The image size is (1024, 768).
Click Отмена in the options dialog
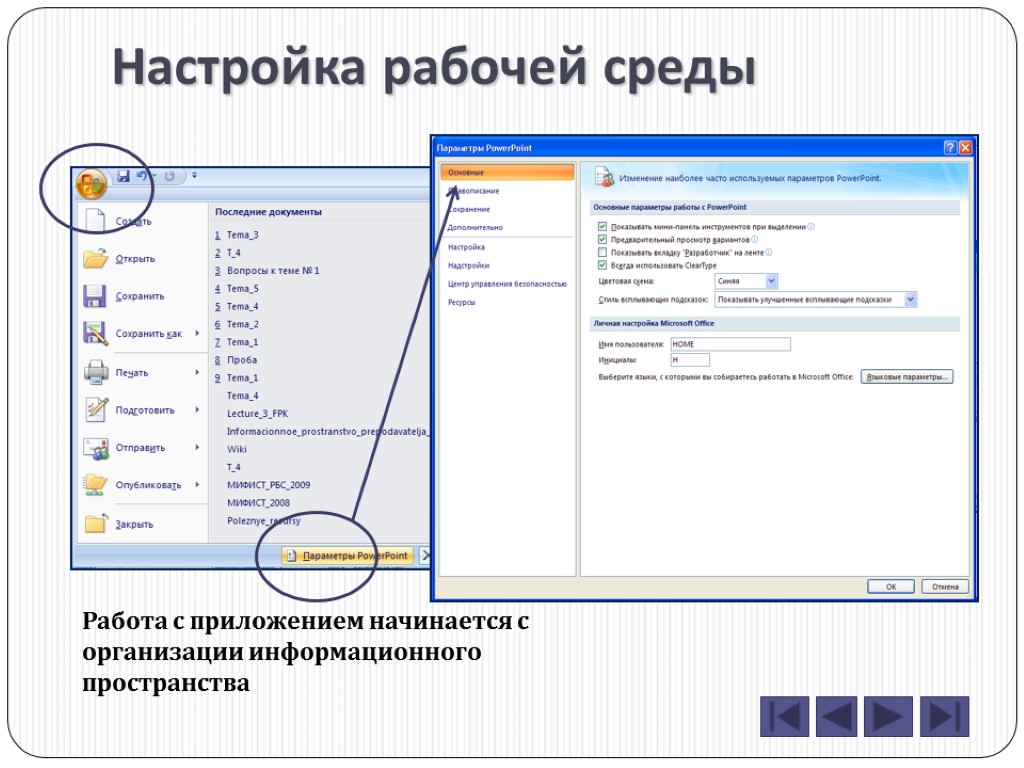pyautogui.click(x=945, y=586)
